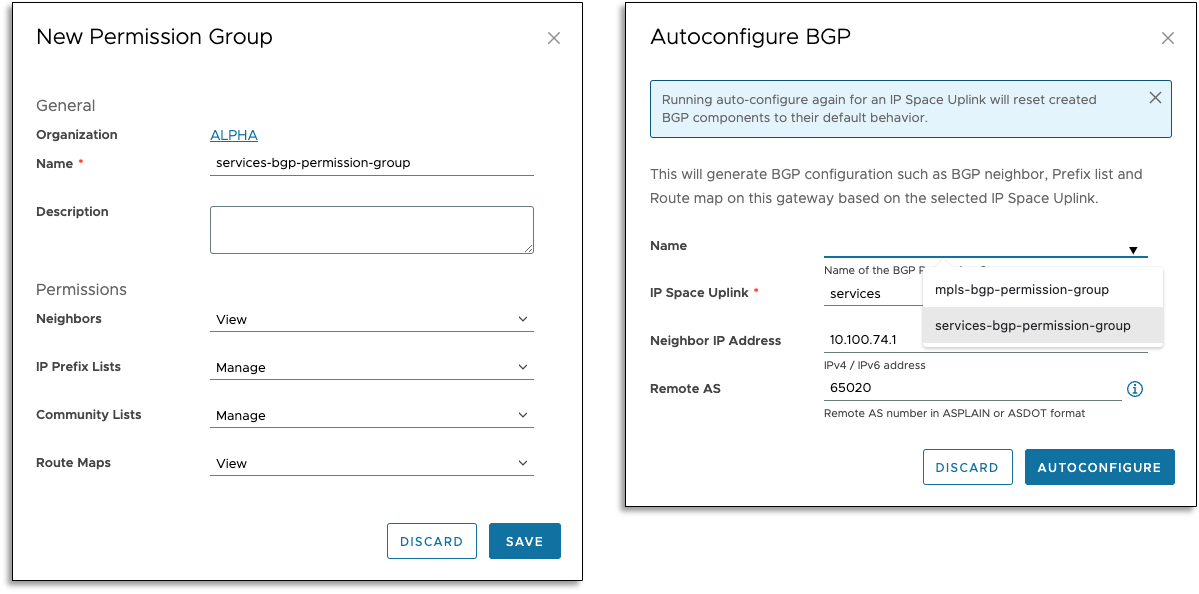The width and height of the screenshot is (1199, 594).
Task: Click the Autoconfigure button
Action: click(1099, 467)
